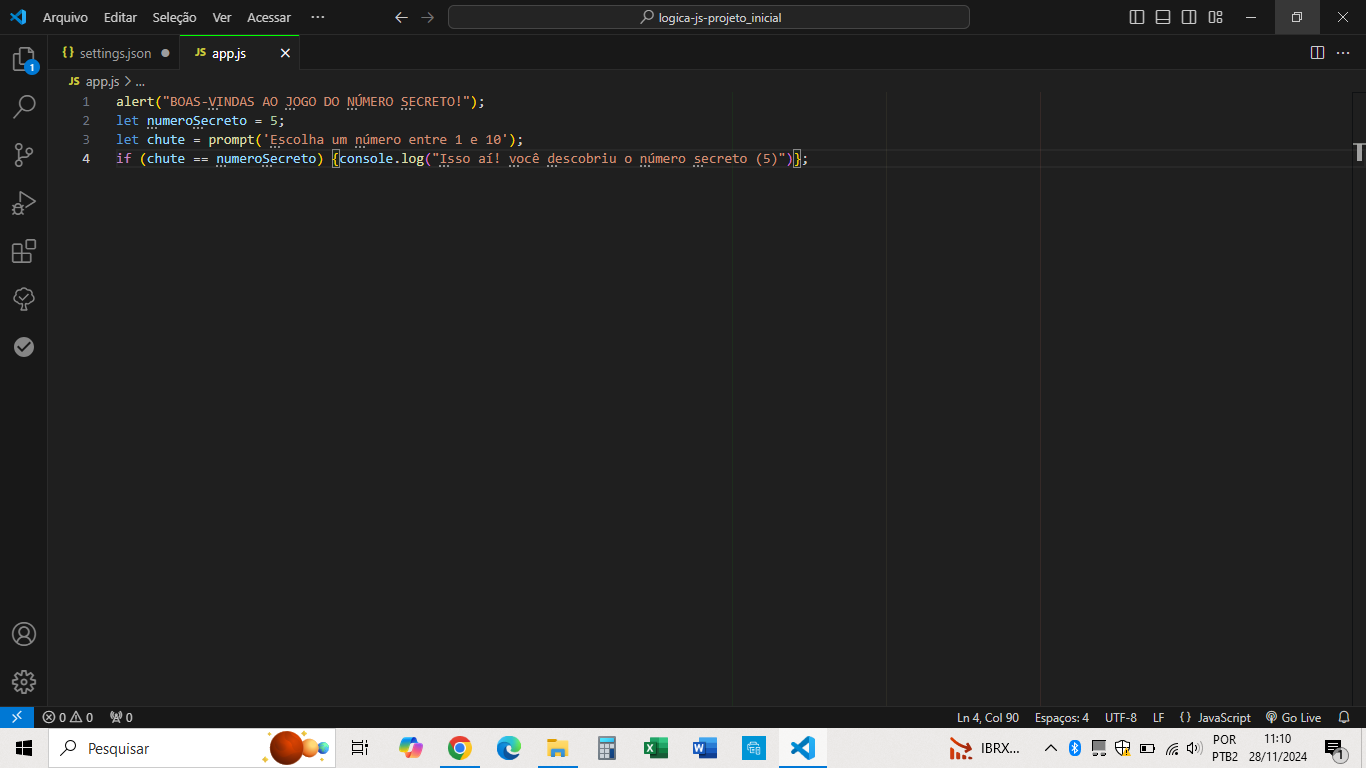Open Excel from taskbar
Screen dimensions: 1366x768
click(x=656, y=748)
